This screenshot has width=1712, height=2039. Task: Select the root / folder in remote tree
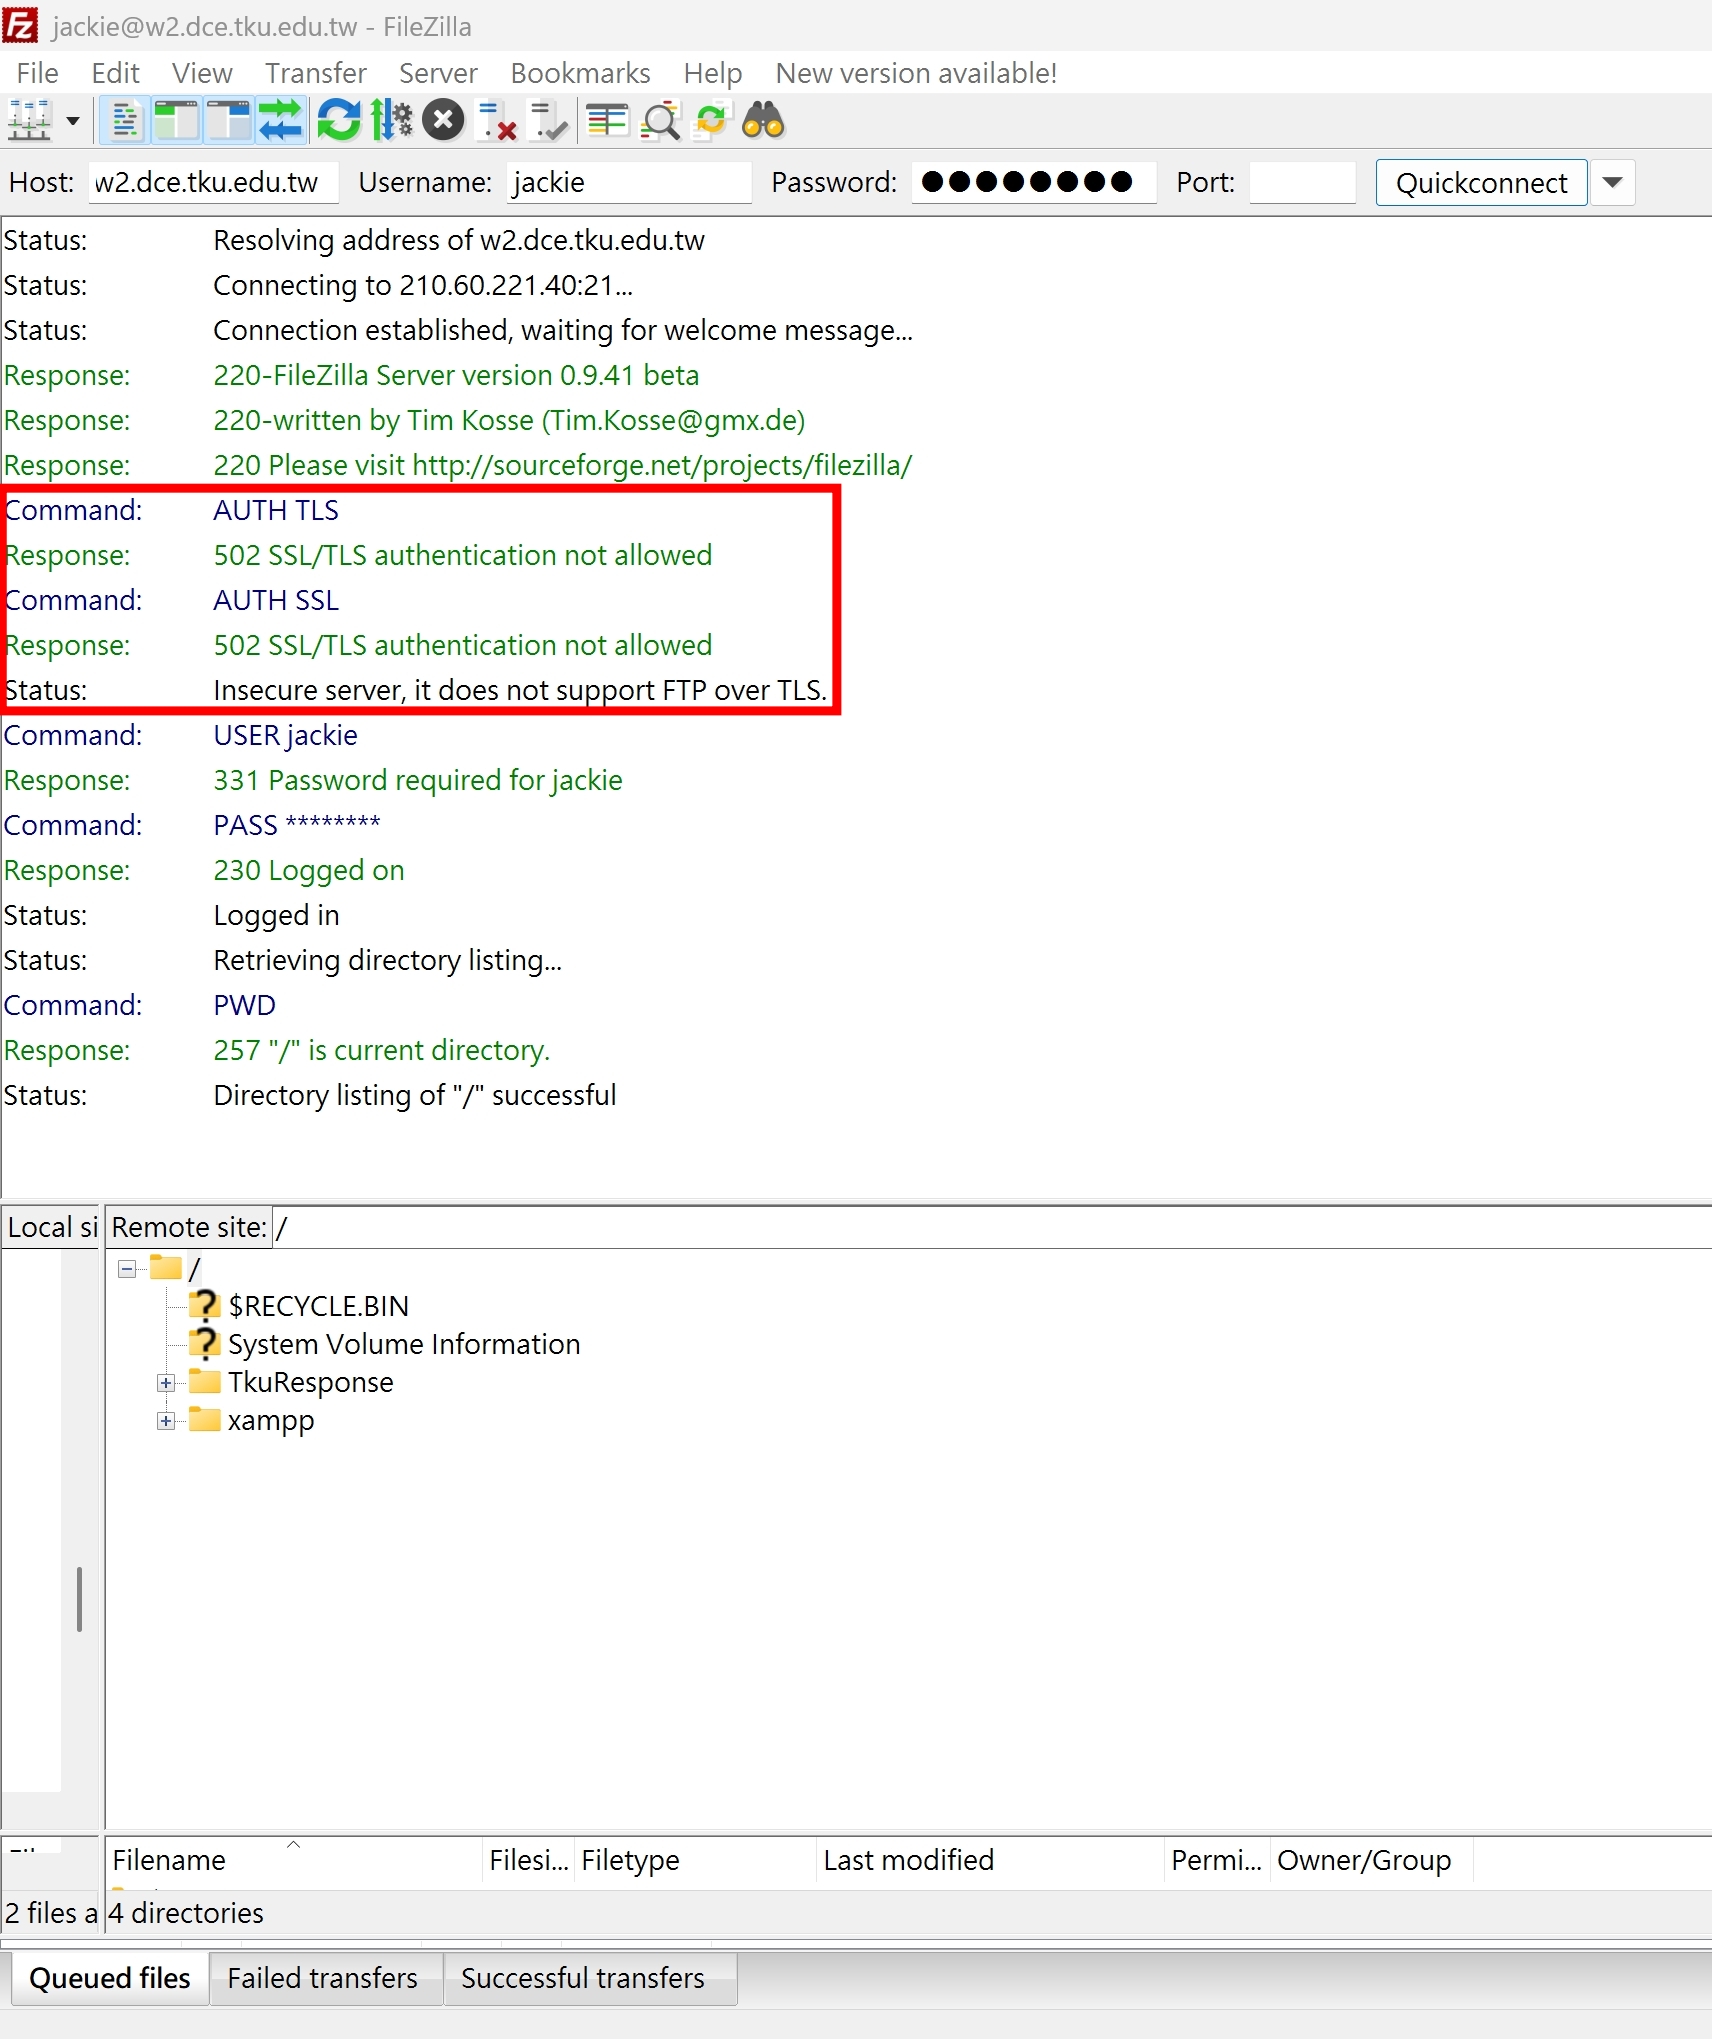[x=194, y=1269]
